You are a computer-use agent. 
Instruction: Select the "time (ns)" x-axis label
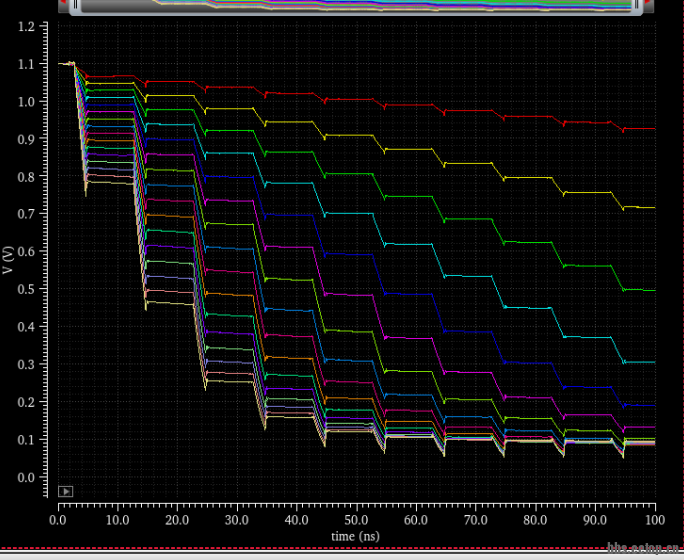357,537
